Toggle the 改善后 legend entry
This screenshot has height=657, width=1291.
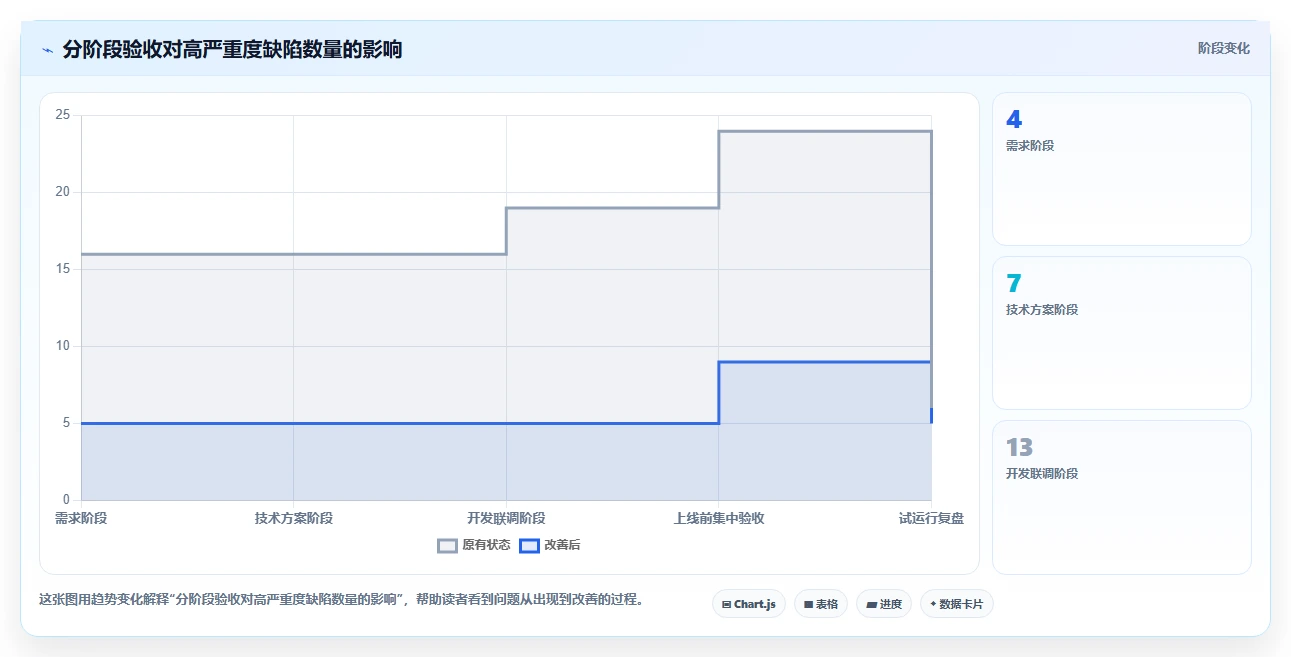pyautogui.click(x=551, y=545)
